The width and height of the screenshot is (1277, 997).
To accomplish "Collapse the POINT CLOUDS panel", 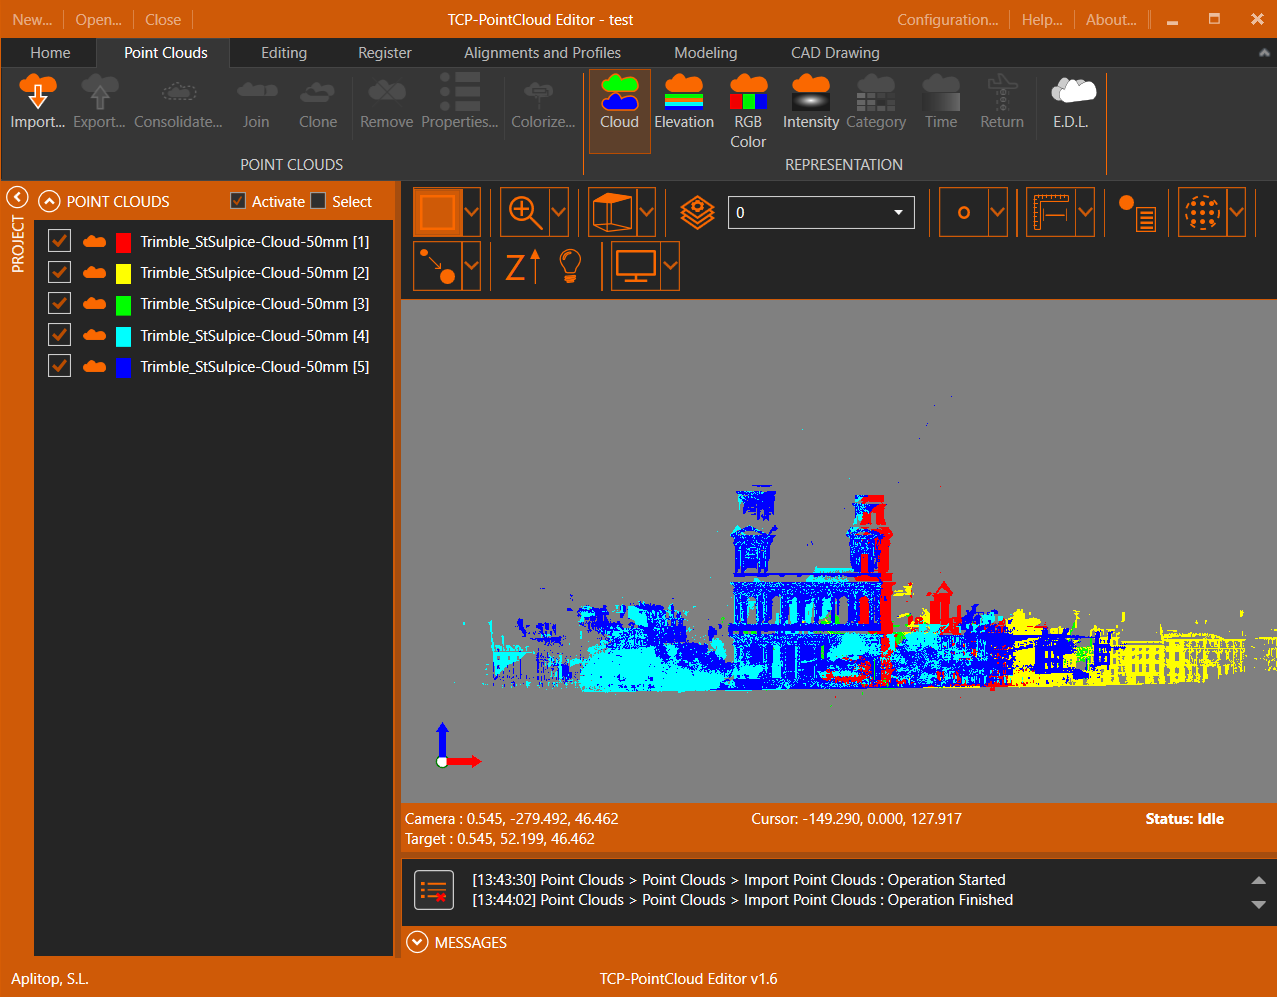I will pyautogui.click(x=49, y=201).
